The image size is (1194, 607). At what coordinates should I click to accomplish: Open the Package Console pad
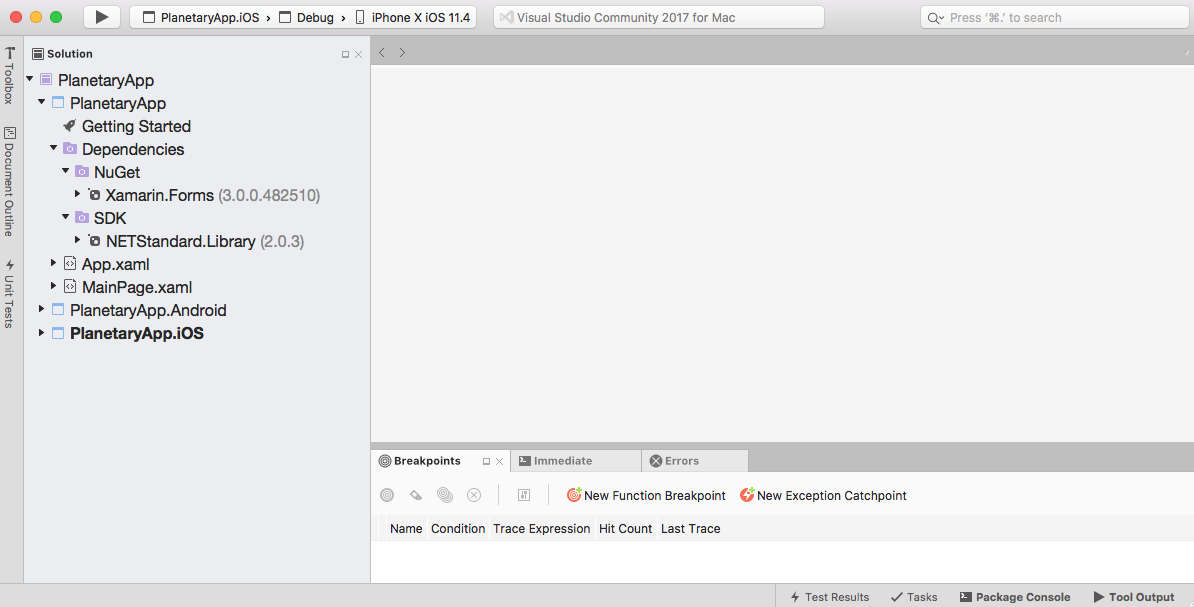click(x=1014, y=597)
